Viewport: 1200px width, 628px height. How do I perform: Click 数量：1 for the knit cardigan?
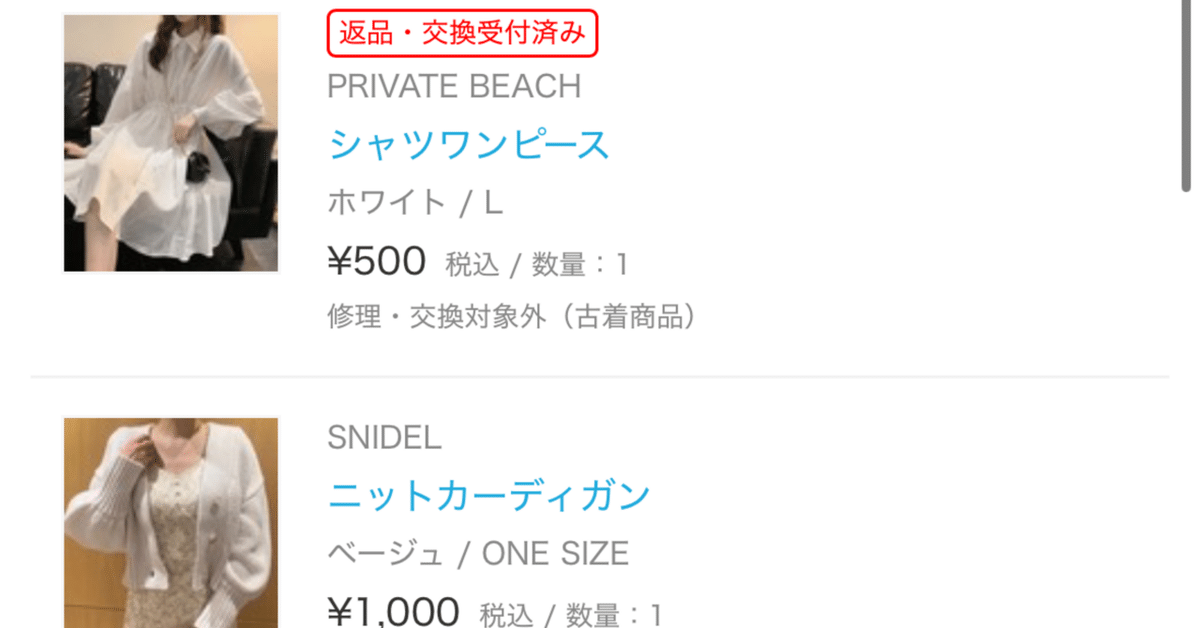(x=614, y=614)
